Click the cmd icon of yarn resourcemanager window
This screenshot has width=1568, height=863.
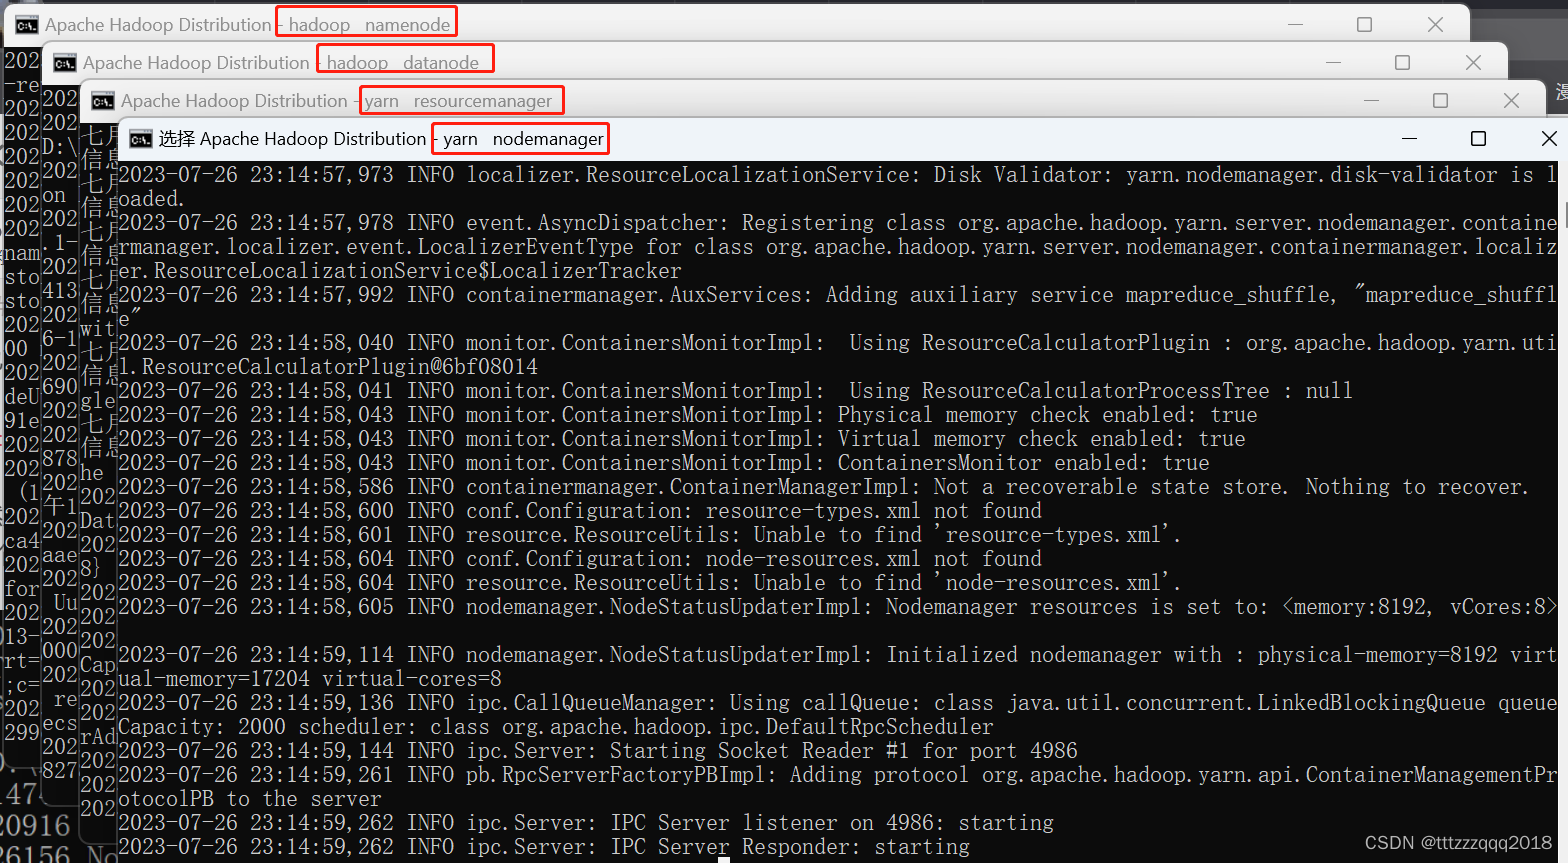point(103,101)
